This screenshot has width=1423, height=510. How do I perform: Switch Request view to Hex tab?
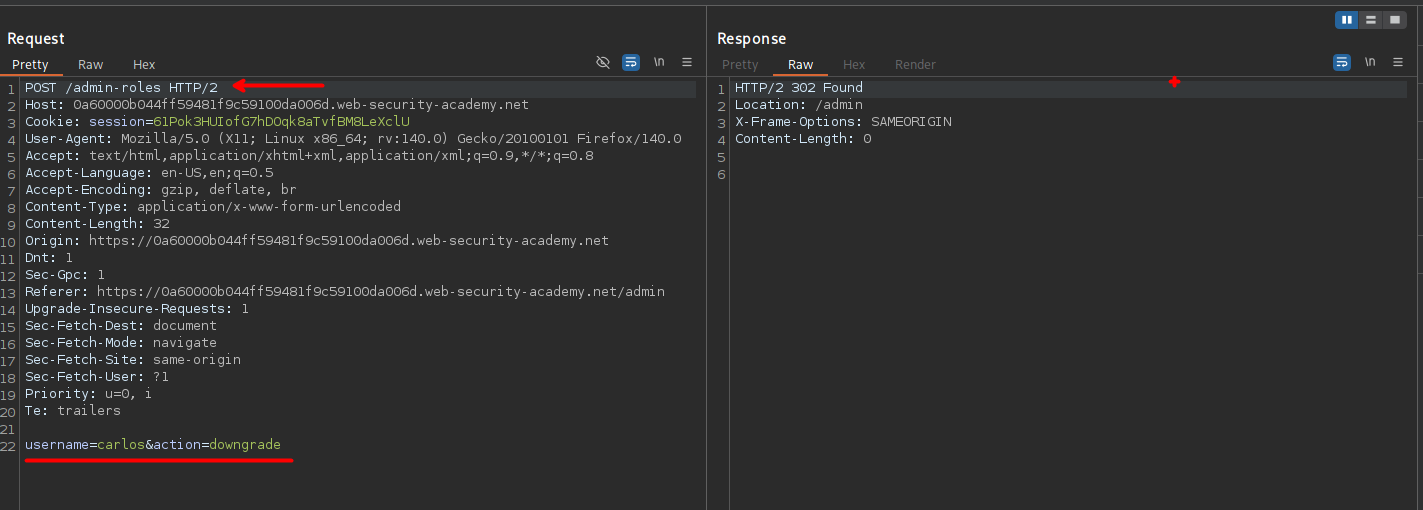click(x=144, y=64)
